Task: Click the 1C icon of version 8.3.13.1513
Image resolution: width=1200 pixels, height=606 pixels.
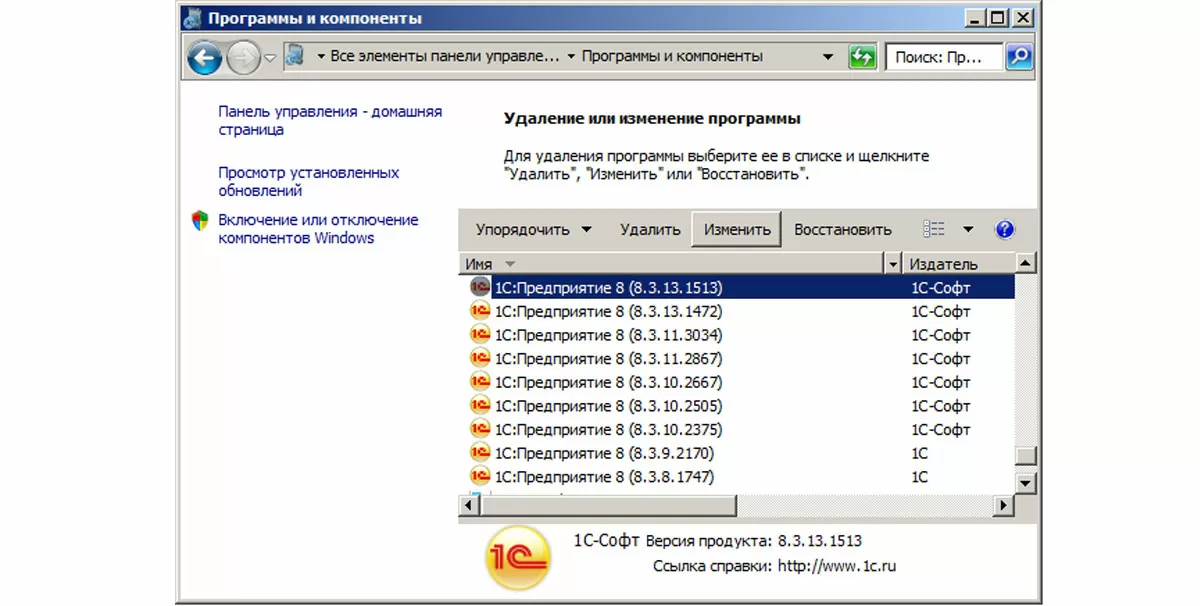Action: 480,287
